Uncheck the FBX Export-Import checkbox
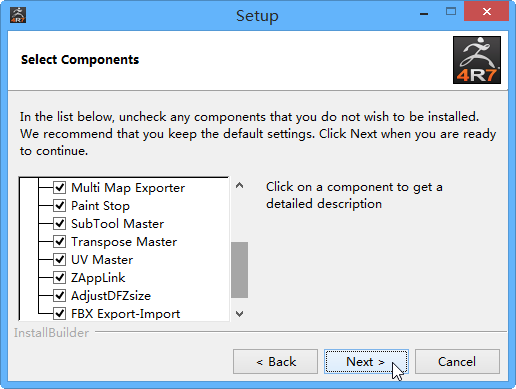This screenshot has height=389, width=516. point(59,313)
